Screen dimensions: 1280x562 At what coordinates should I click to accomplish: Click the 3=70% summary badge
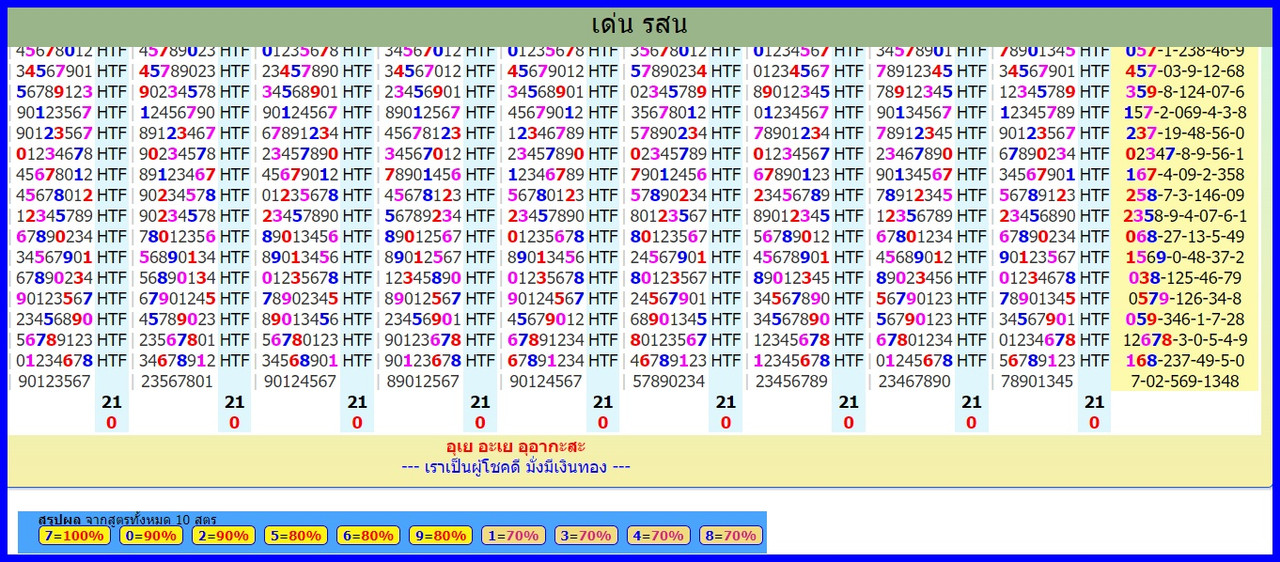coord(586,535)
